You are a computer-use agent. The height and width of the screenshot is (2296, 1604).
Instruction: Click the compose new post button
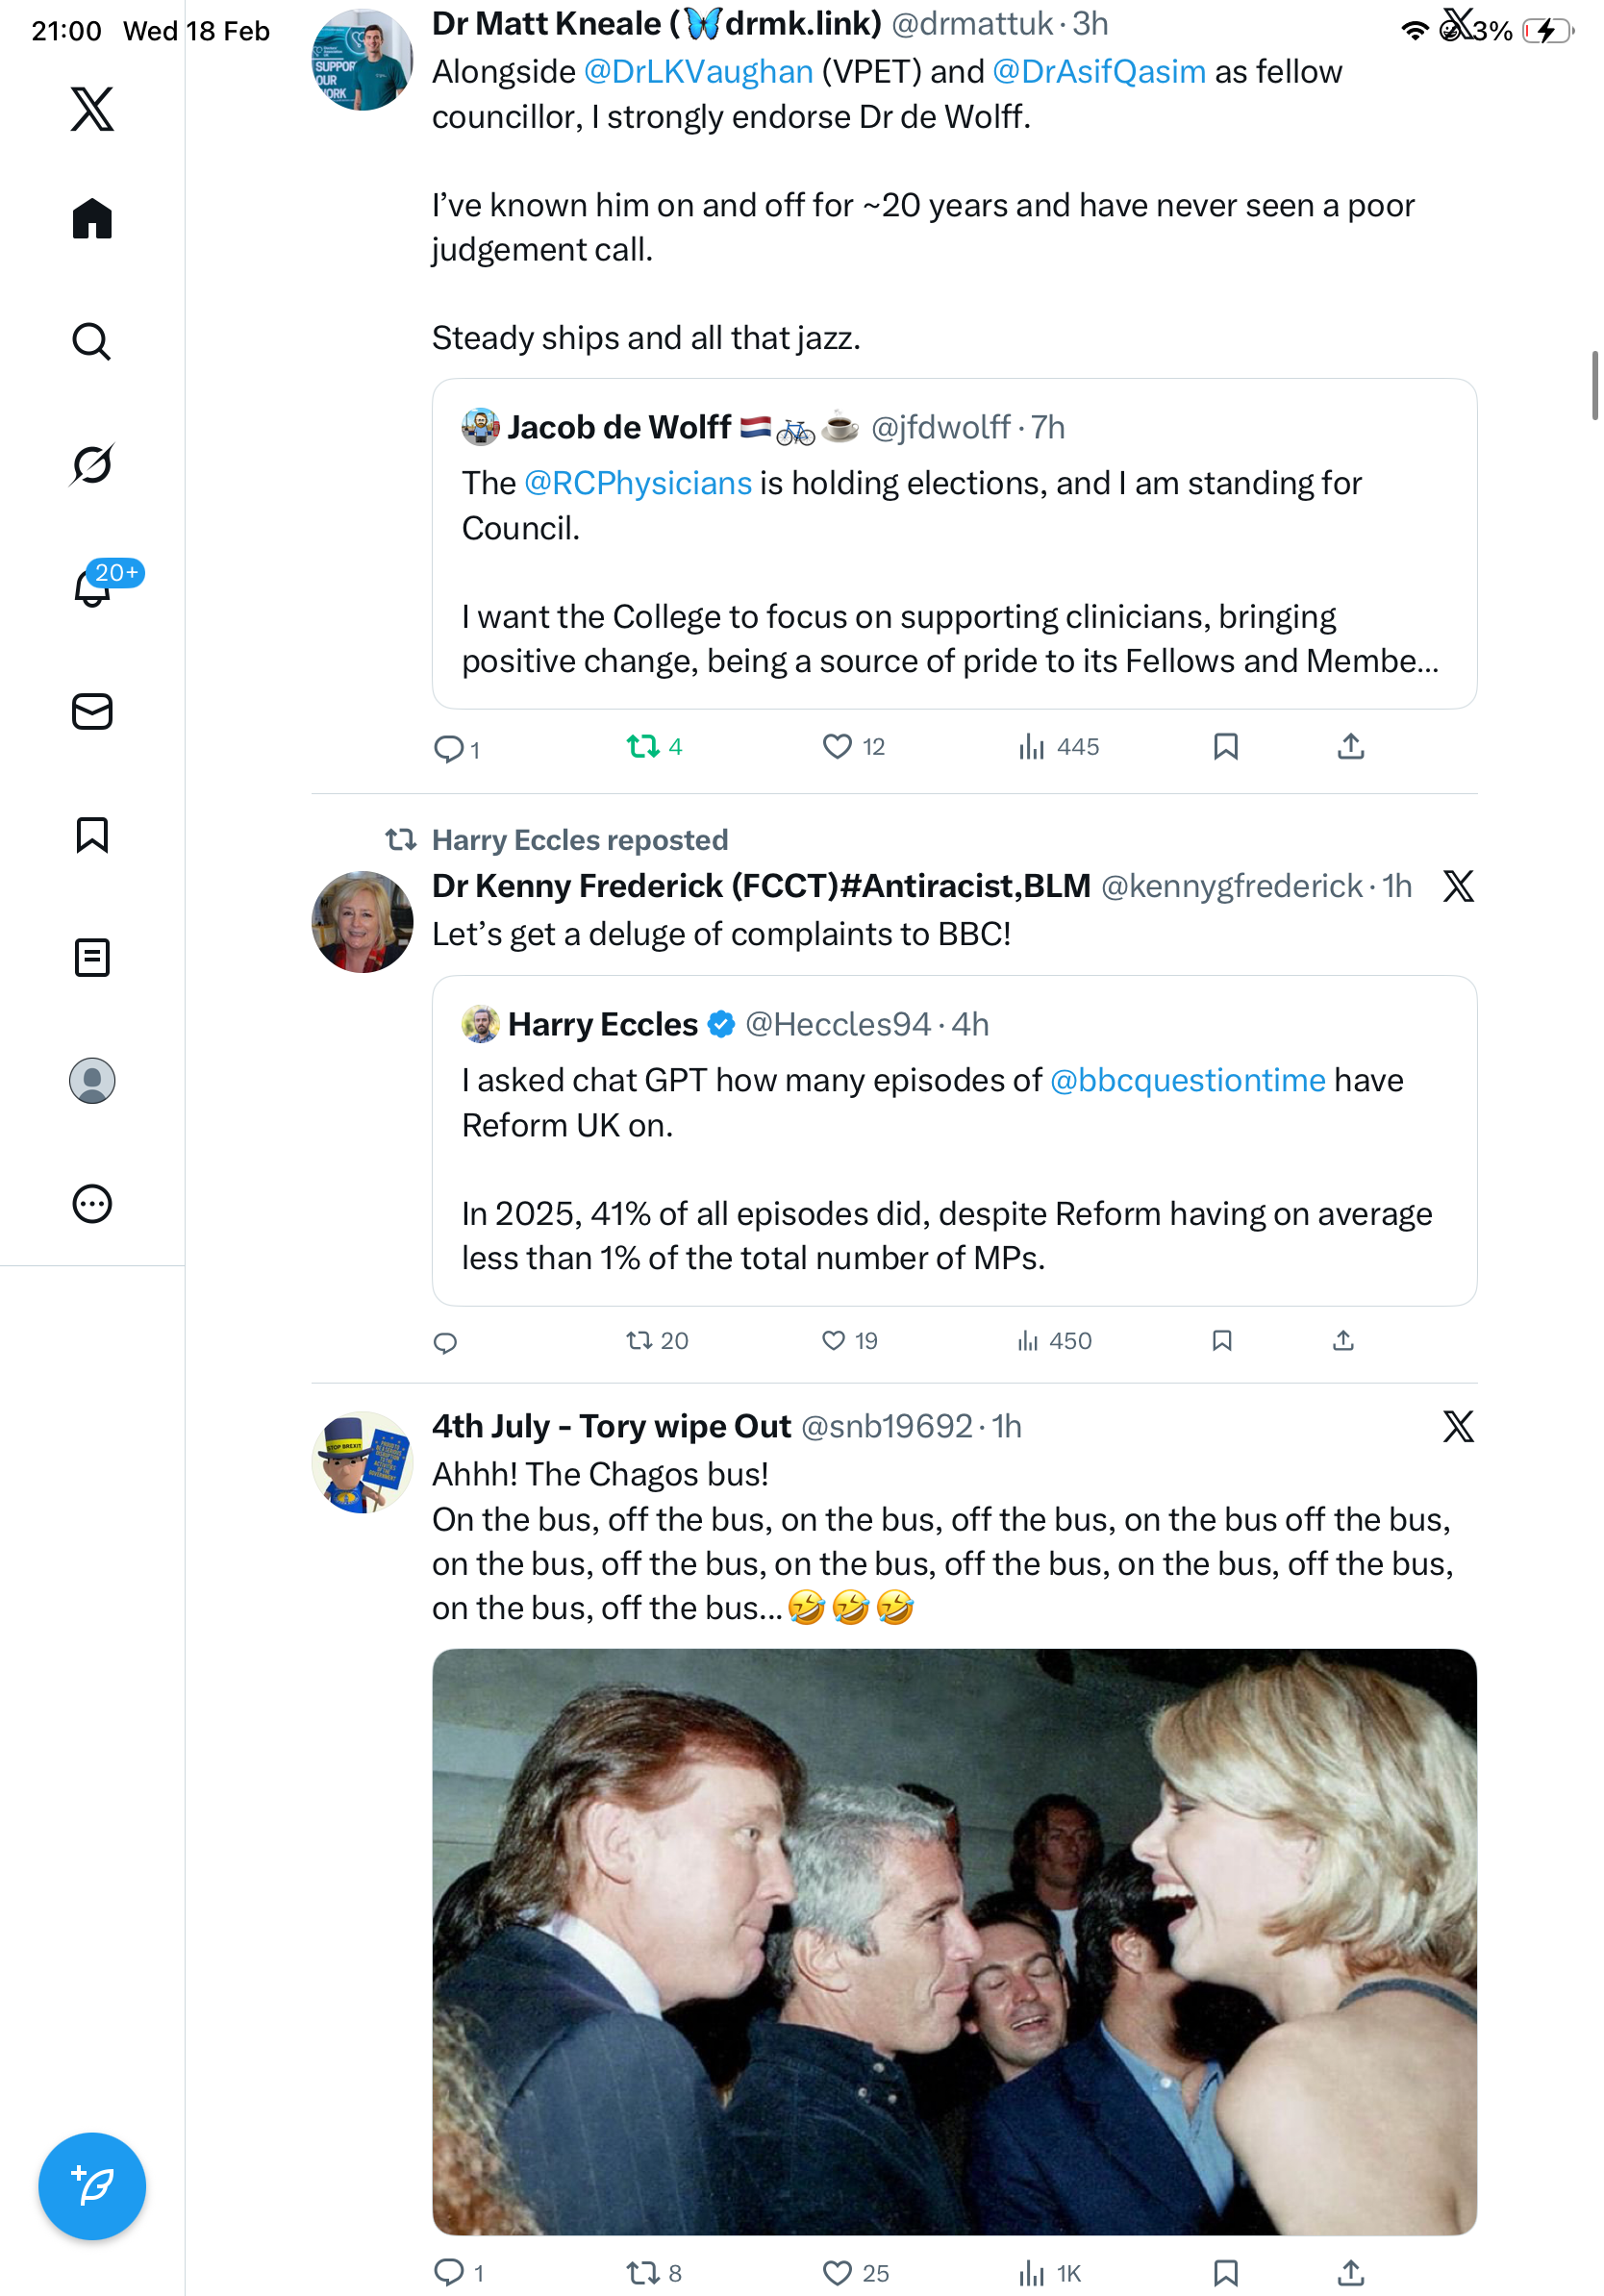[92, 2185]
